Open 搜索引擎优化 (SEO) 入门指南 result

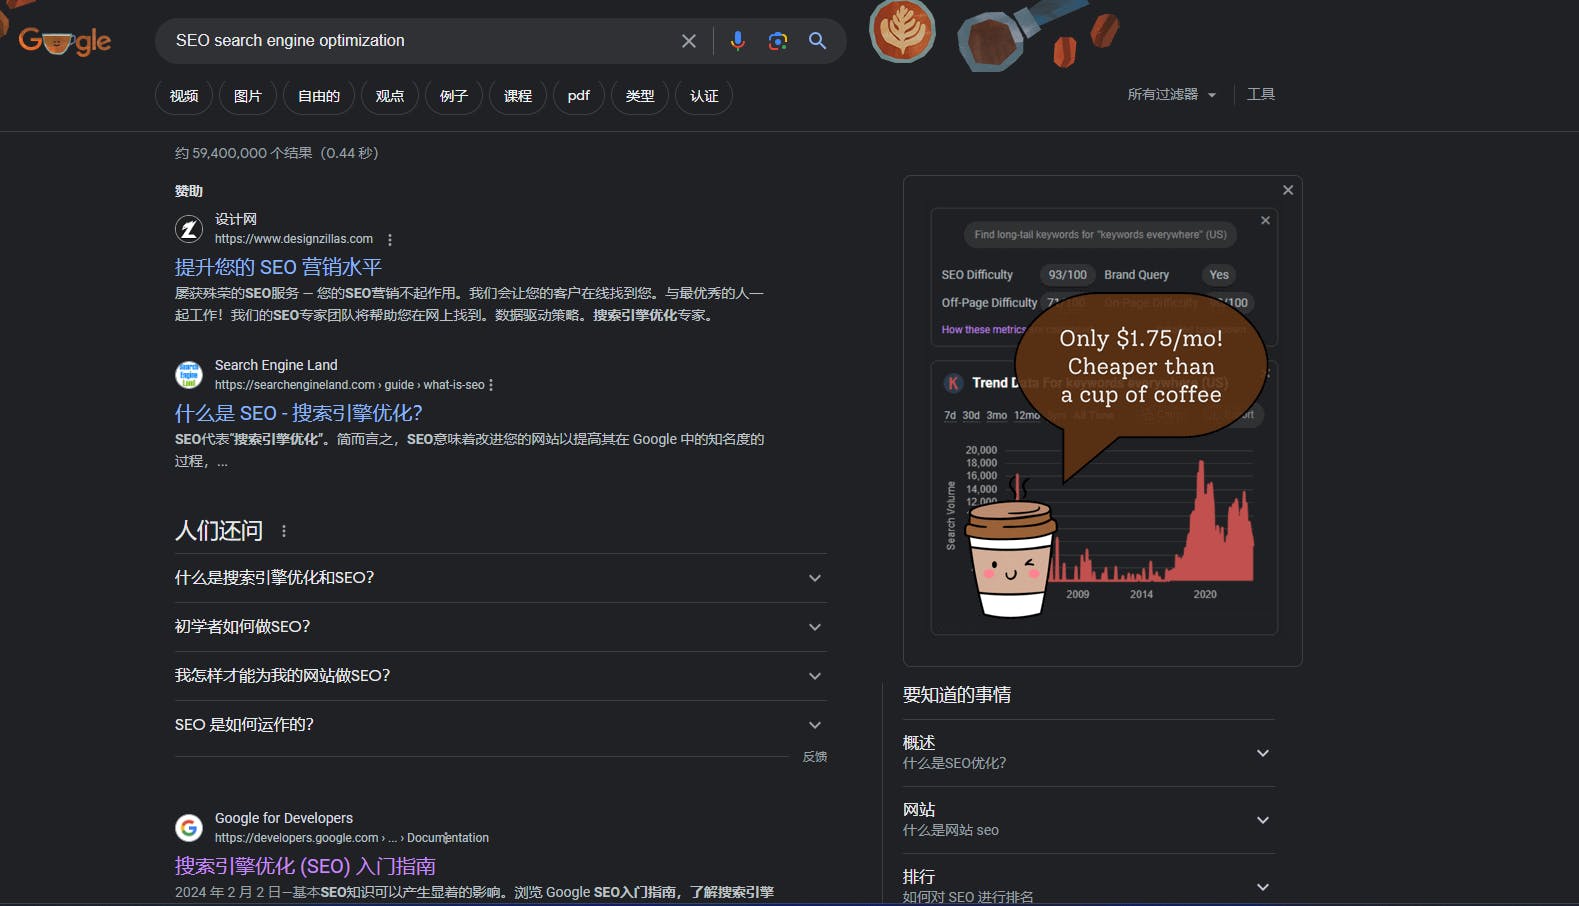tap(305, 866)
